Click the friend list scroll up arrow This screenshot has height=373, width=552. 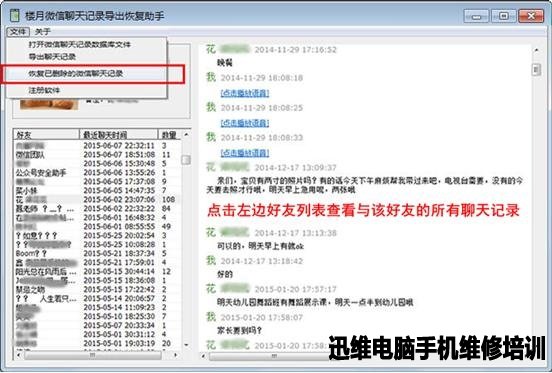(x=186, y=135)
